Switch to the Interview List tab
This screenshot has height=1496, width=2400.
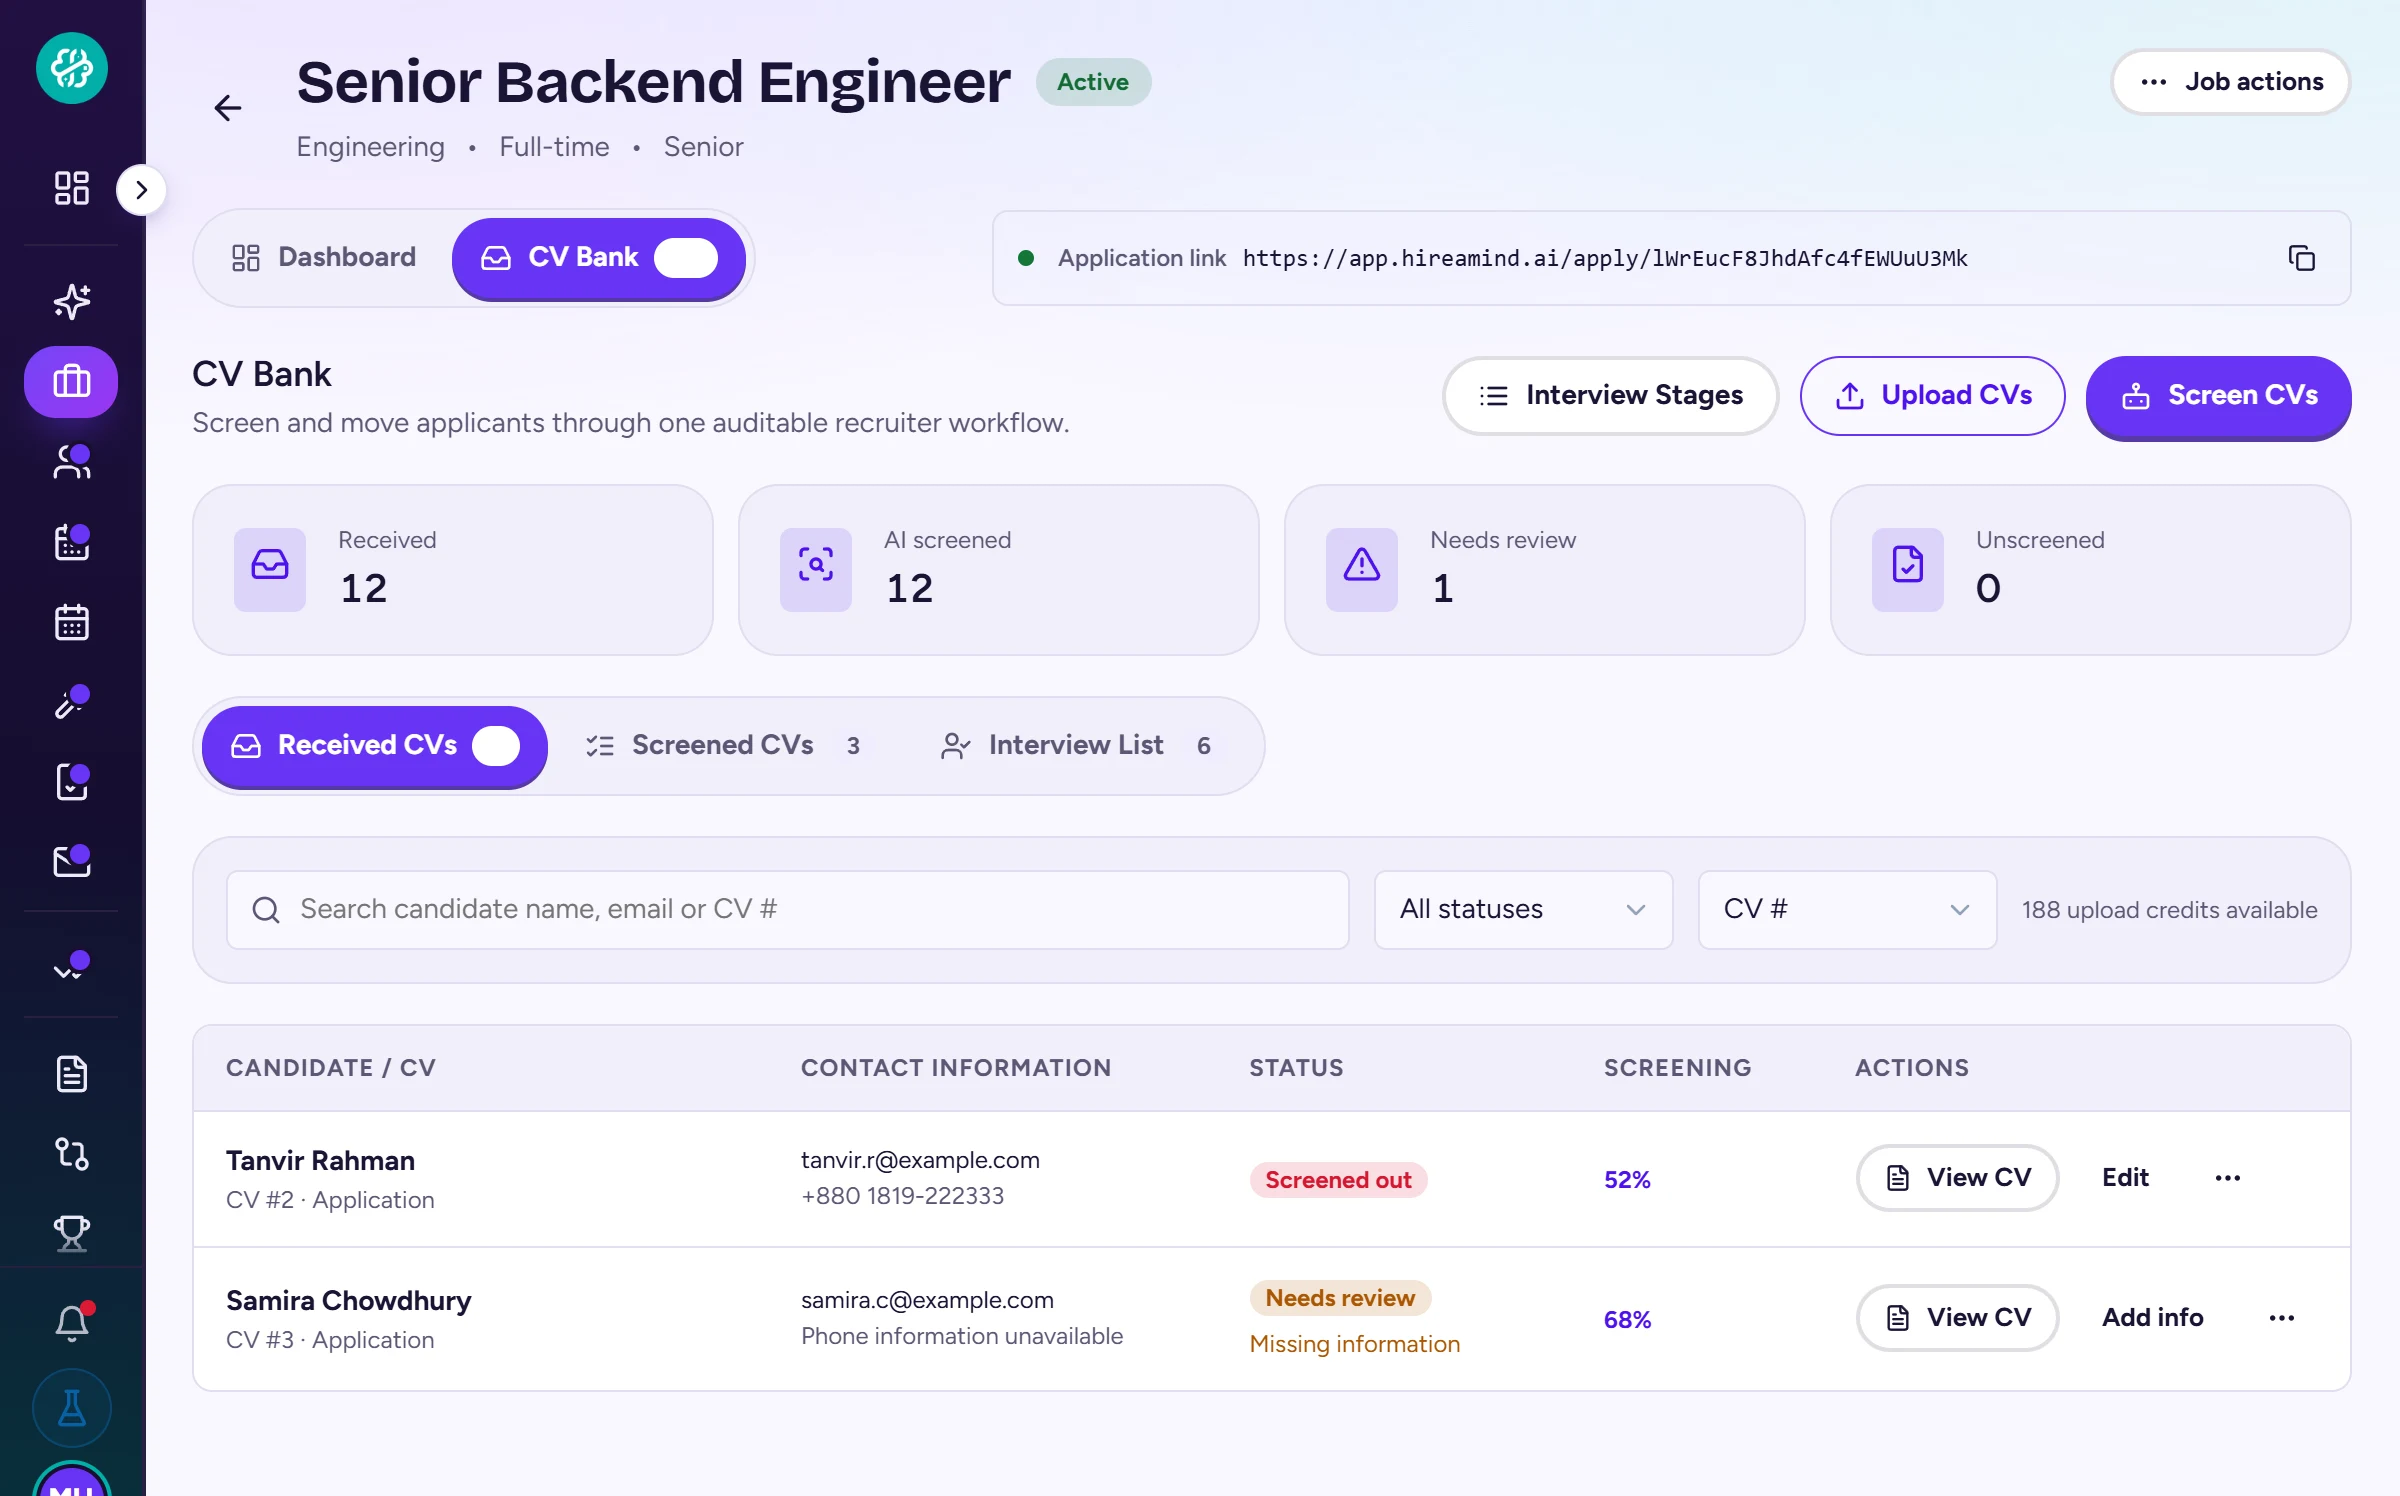pos(1076,746)
